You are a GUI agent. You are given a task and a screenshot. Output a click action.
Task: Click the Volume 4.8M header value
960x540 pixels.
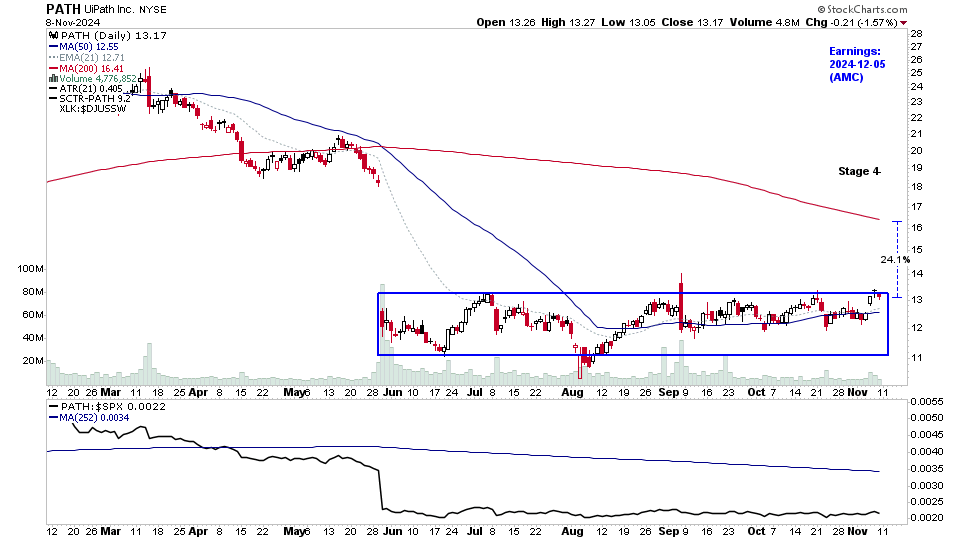pyautogui.click(x=764, y=22)
